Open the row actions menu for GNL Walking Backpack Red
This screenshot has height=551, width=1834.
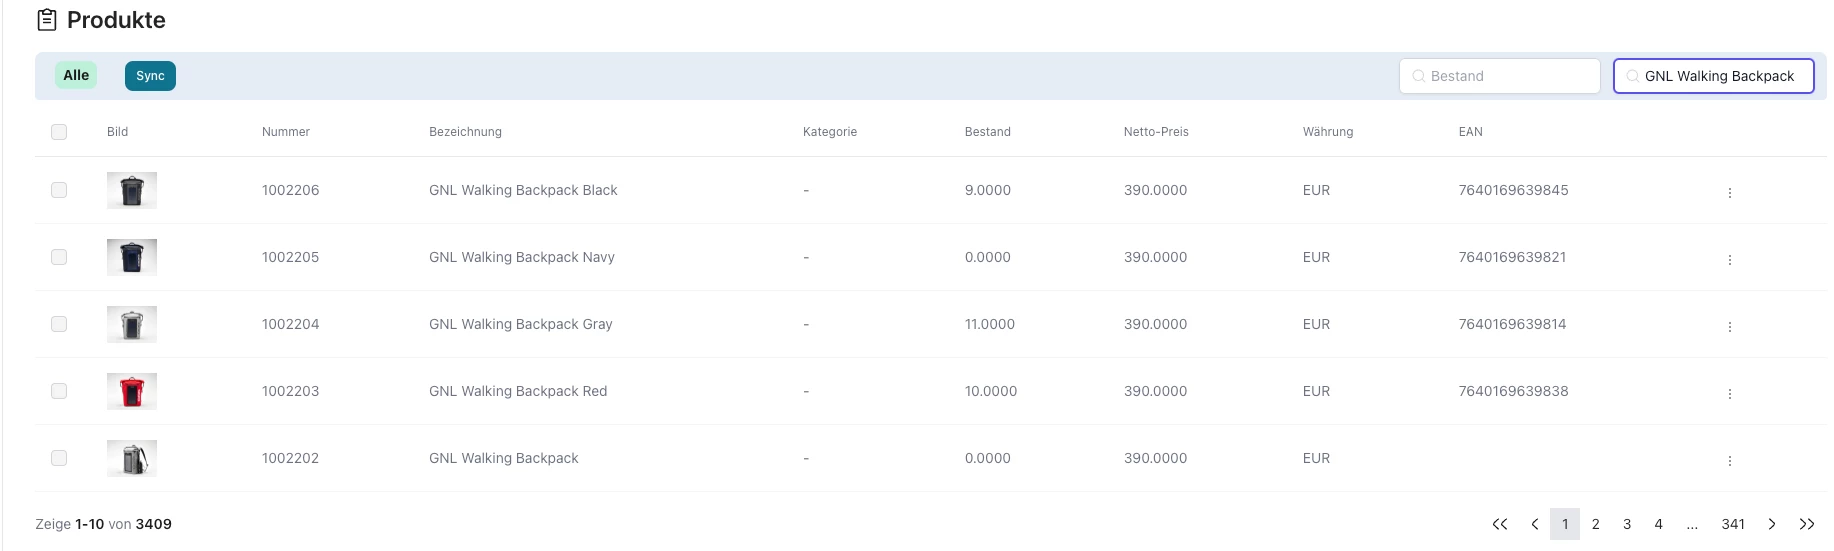pos(1729,394)
